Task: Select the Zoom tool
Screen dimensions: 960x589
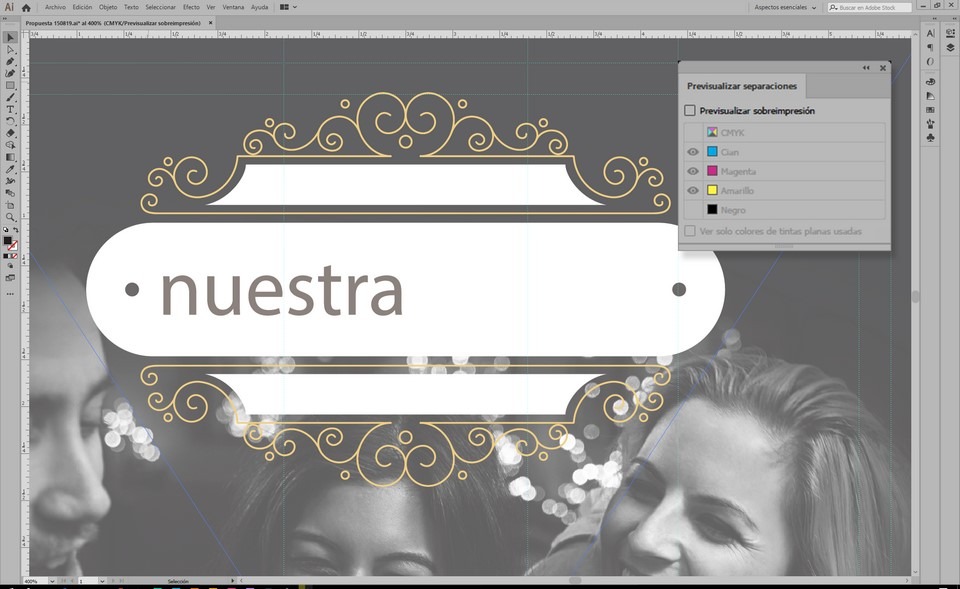Action: [x=10, y=217]
